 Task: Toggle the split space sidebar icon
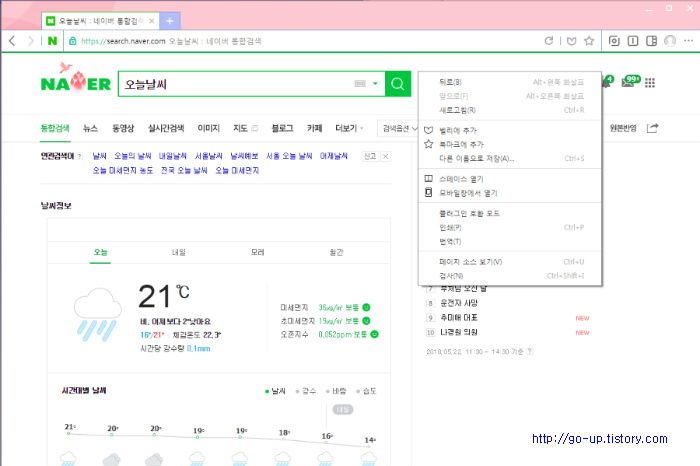tap(651, 41)
